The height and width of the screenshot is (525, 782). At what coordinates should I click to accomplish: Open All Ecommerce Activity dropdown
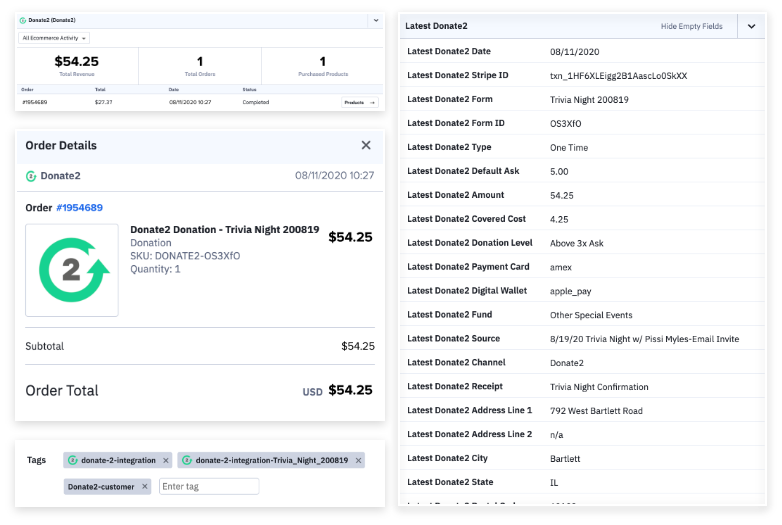pos(54,38)
